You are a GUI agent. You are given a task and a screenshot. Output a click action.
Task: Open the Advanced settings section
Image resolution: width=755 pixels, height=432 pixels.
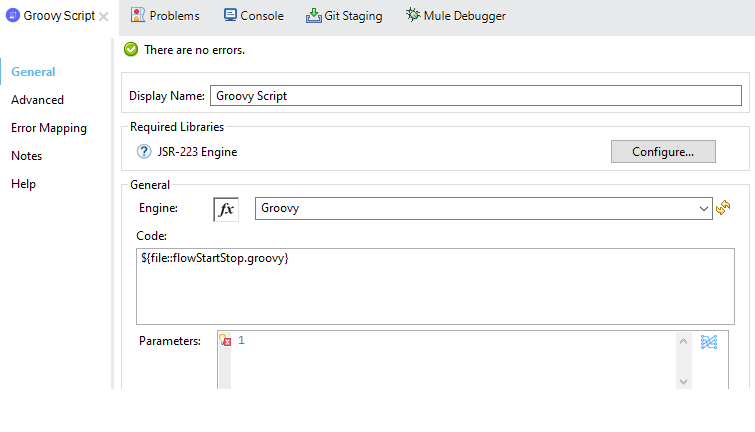tap(37, 100)
